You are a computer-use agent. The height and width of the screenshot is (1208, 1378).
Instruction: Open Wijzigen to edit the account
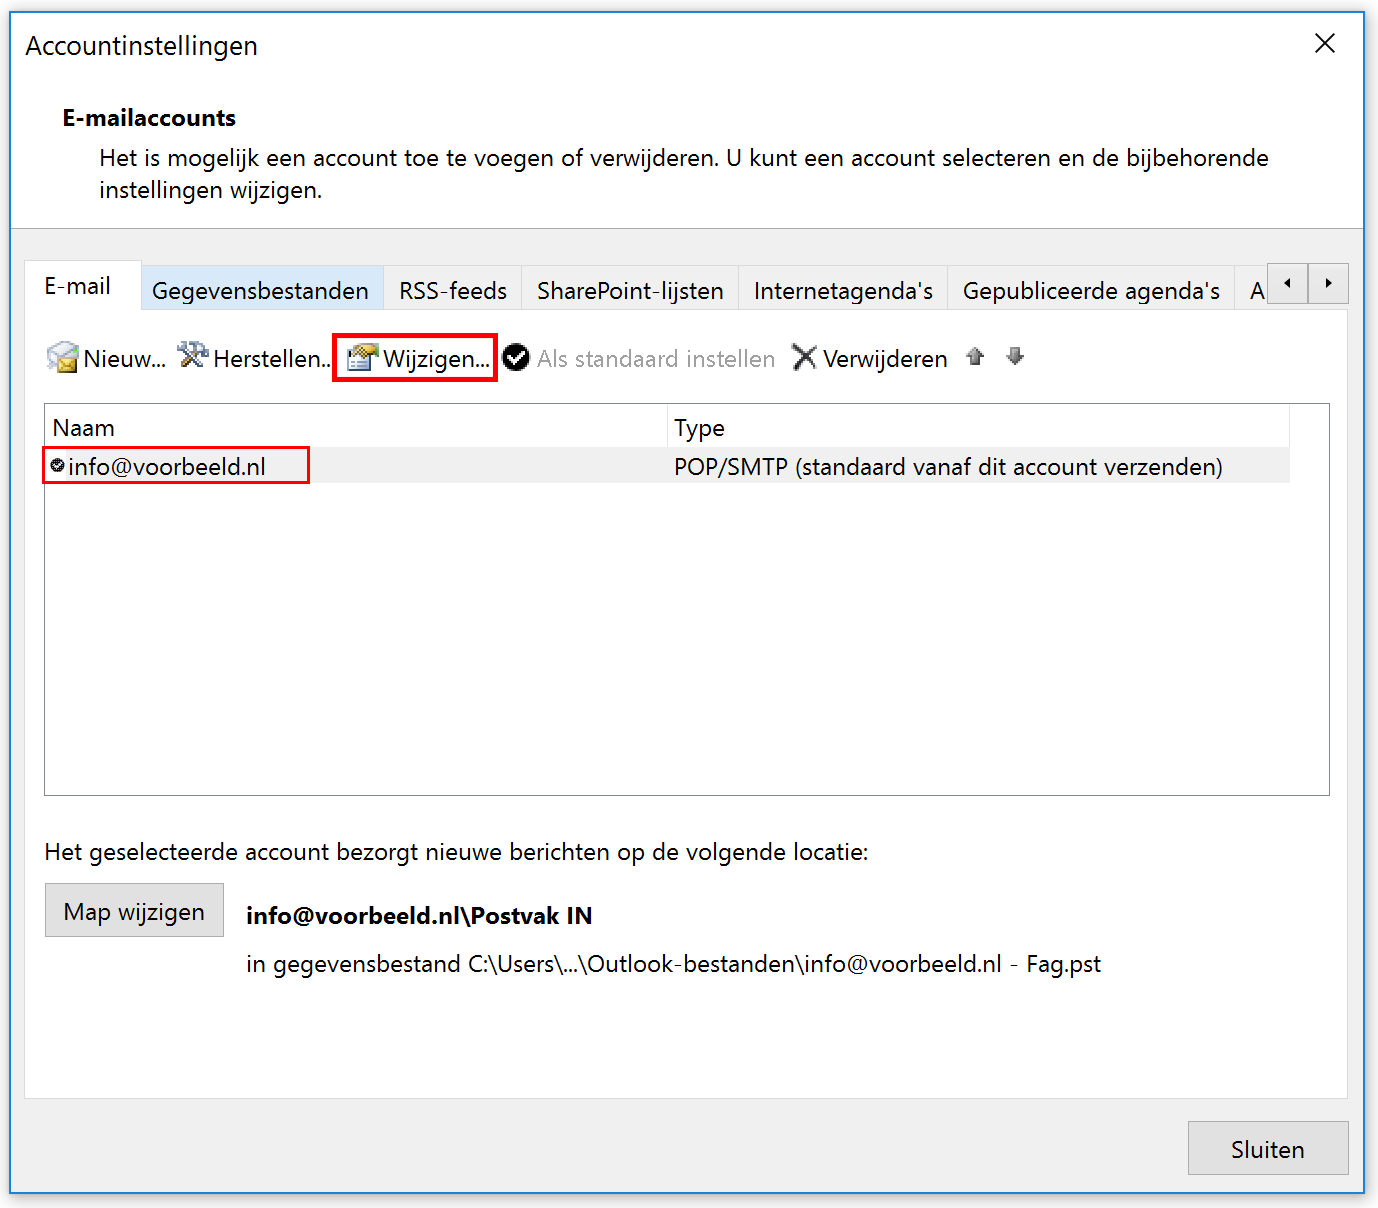point(416,358)
